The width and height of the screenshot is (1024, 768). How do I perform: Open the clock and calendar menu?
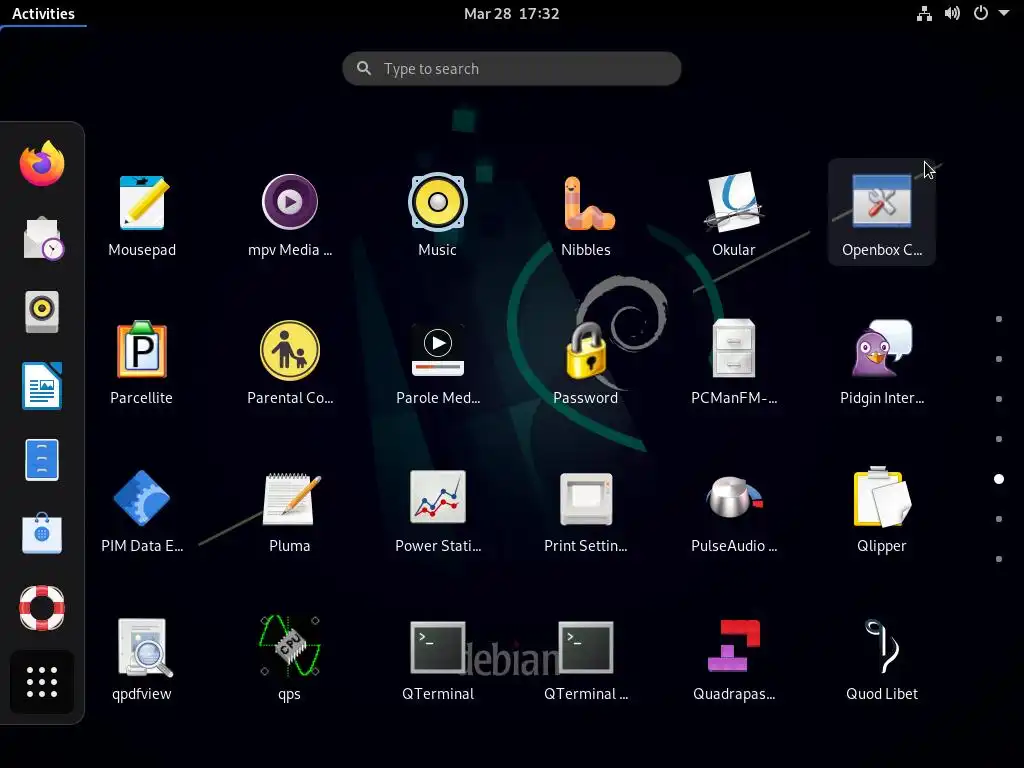511,14
